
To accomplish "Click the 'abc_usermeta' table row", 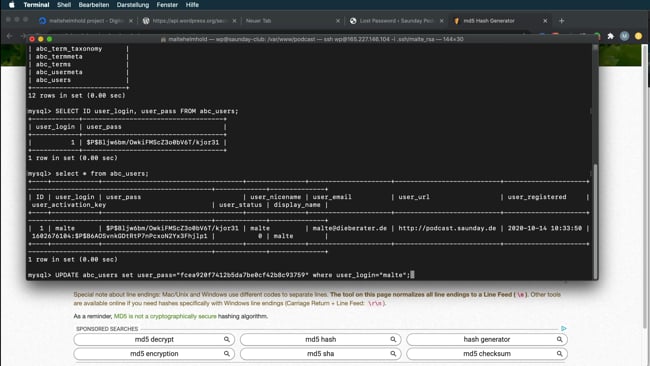I will click(x=59, y=72).
